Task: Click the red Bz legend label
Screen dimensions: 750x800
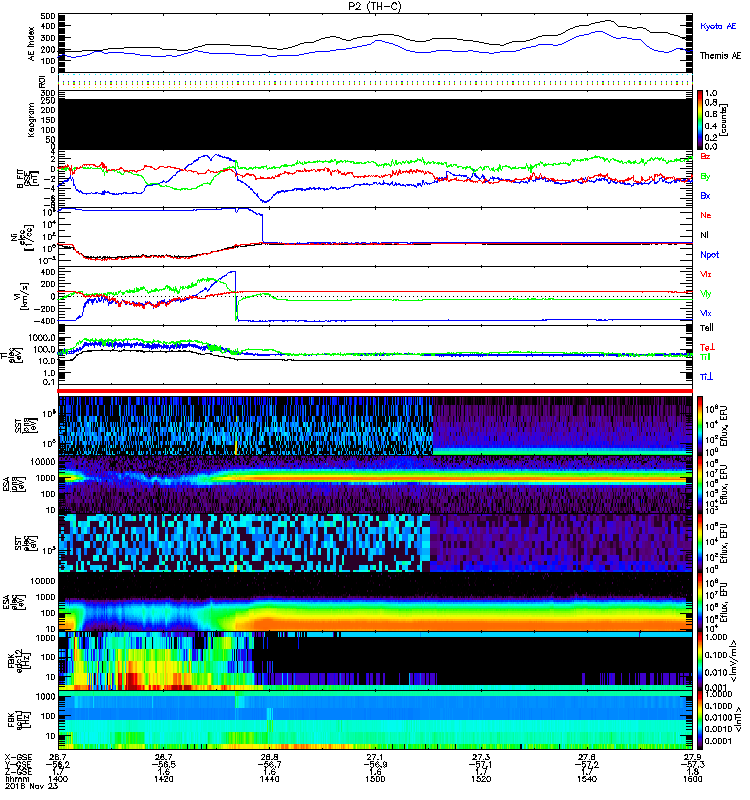Action: (705, 156)
